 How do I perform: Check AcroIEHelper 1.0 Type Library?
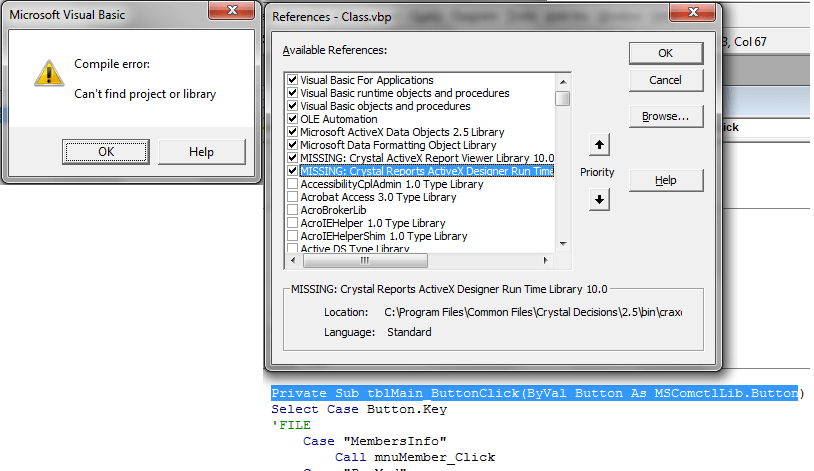[292, 223]
